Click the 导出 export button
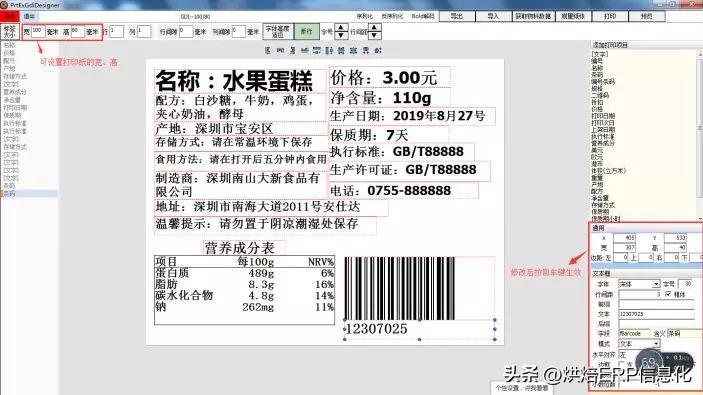Image resolution: width=703 pixels, height=395 pixels. 456,16
